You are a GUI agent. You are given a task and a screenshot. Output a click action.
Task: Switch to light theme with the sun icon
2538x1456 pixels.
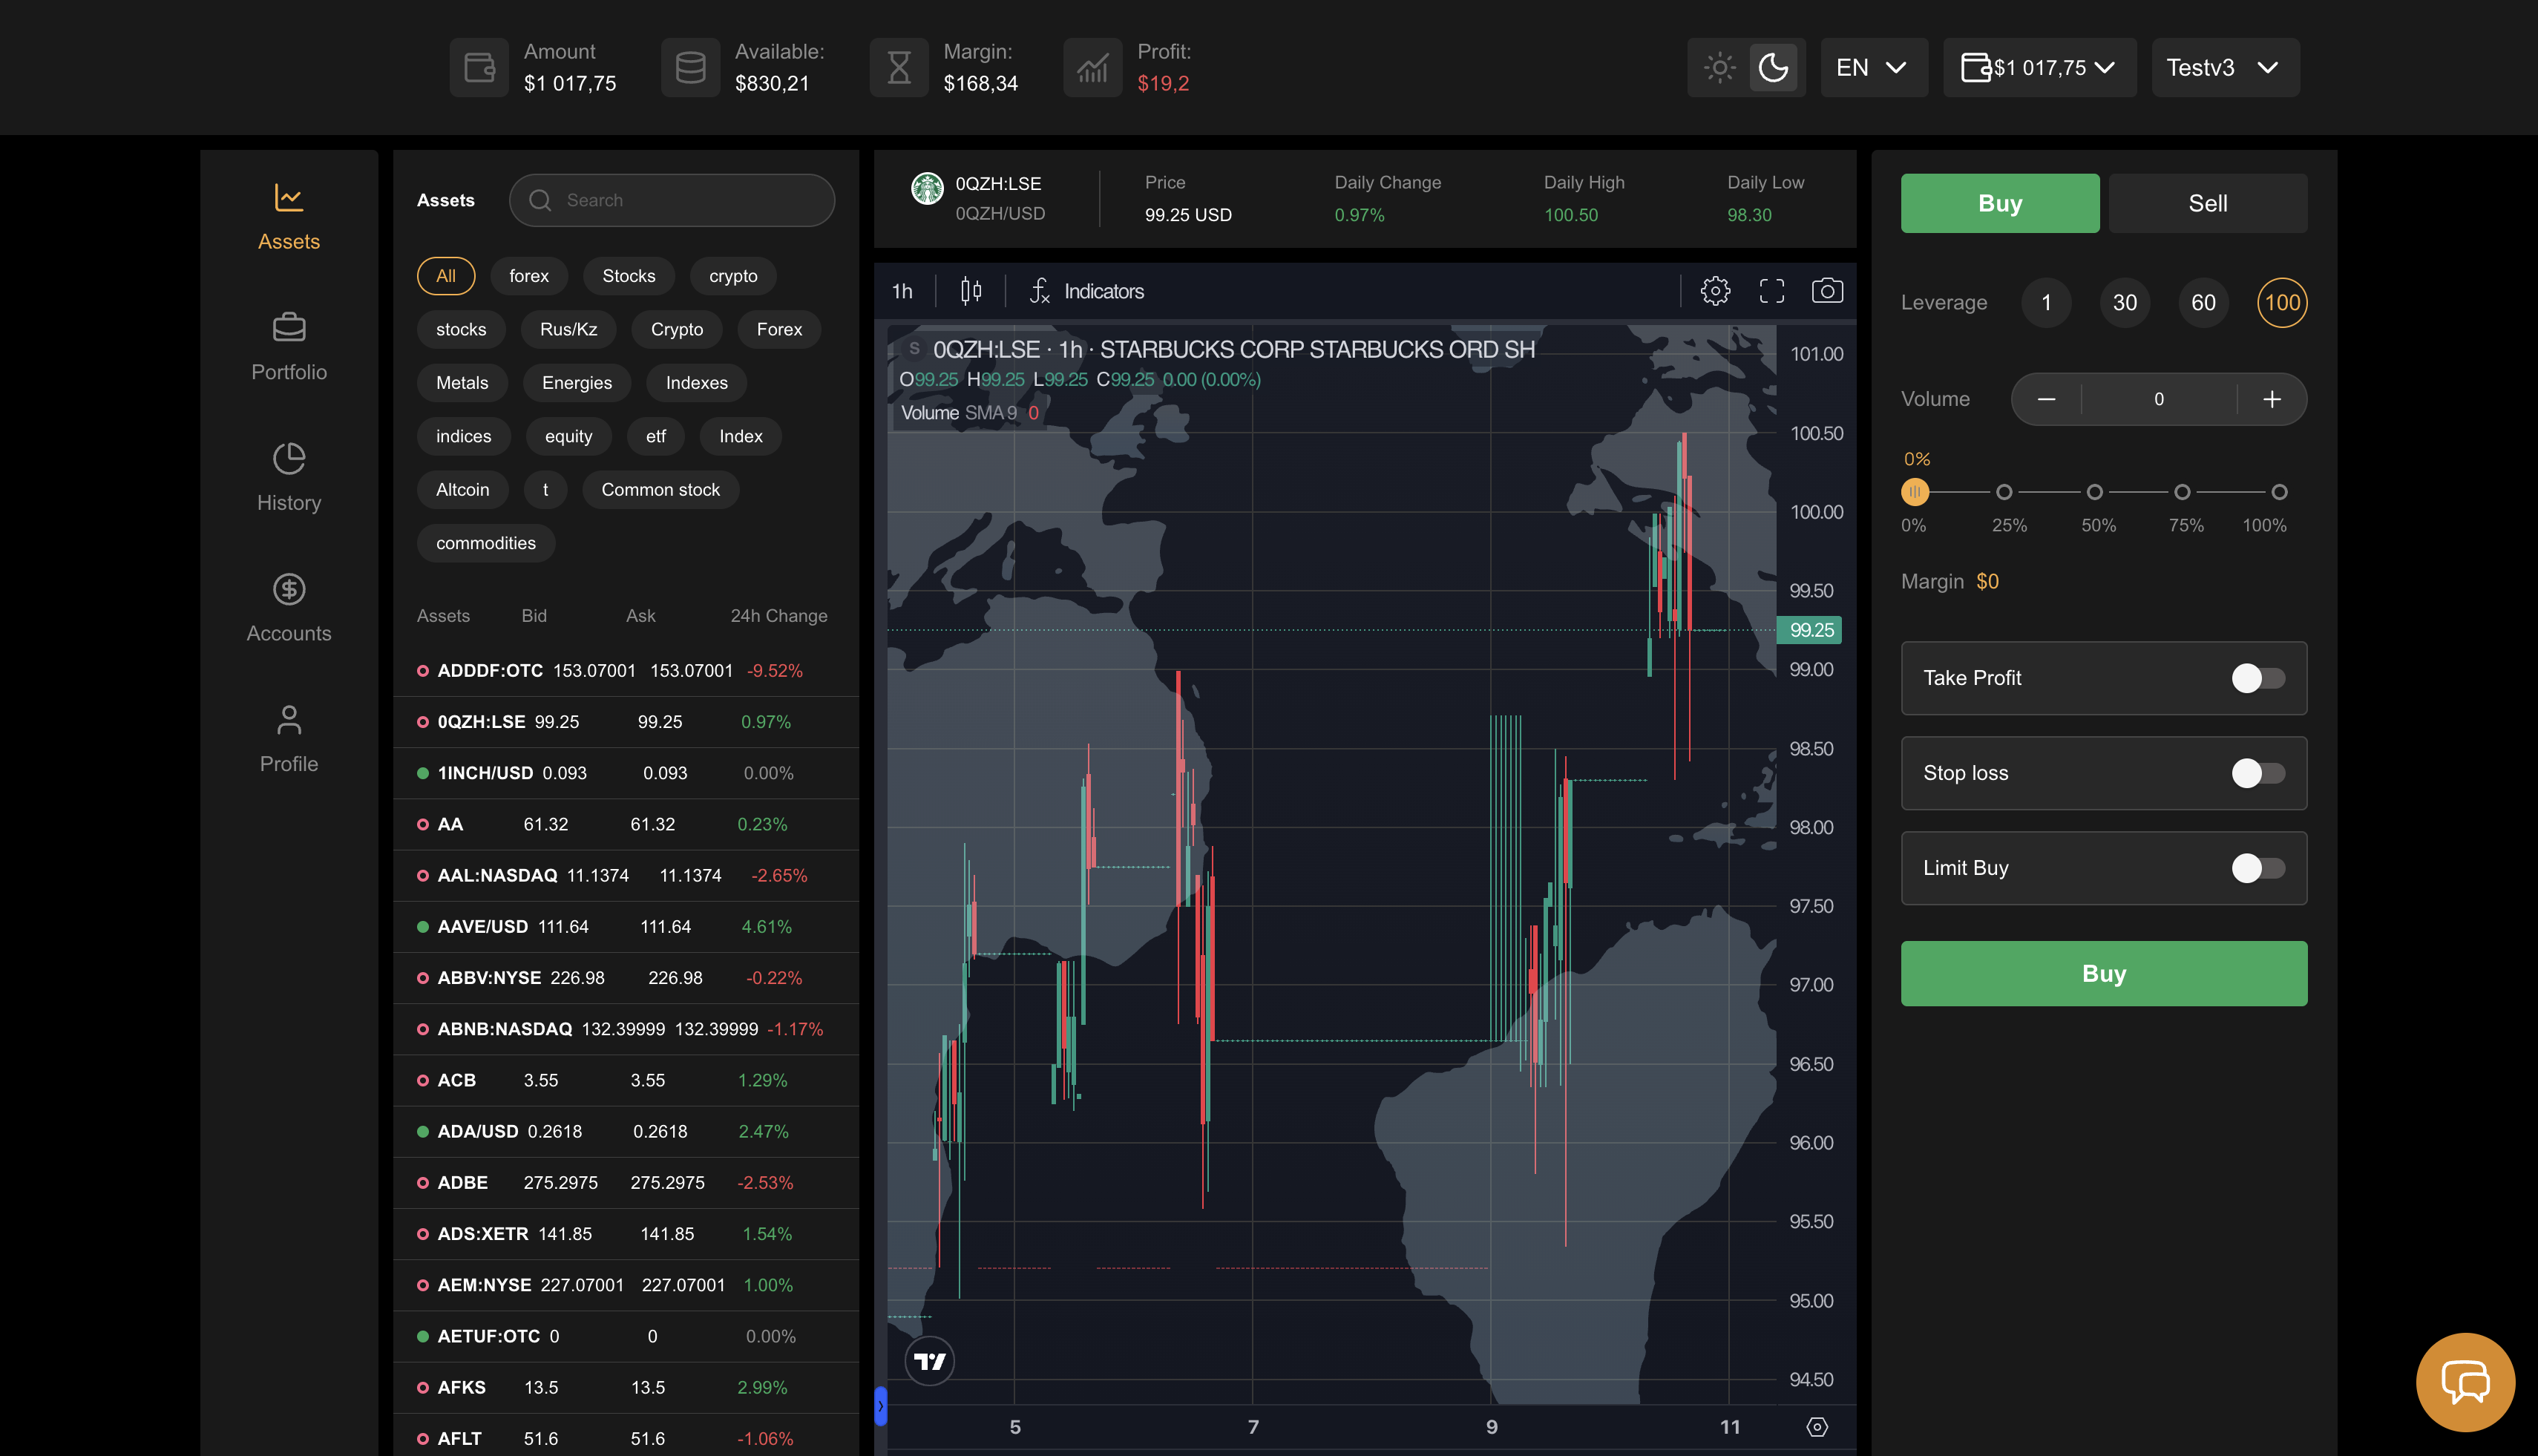point(1719,67)
